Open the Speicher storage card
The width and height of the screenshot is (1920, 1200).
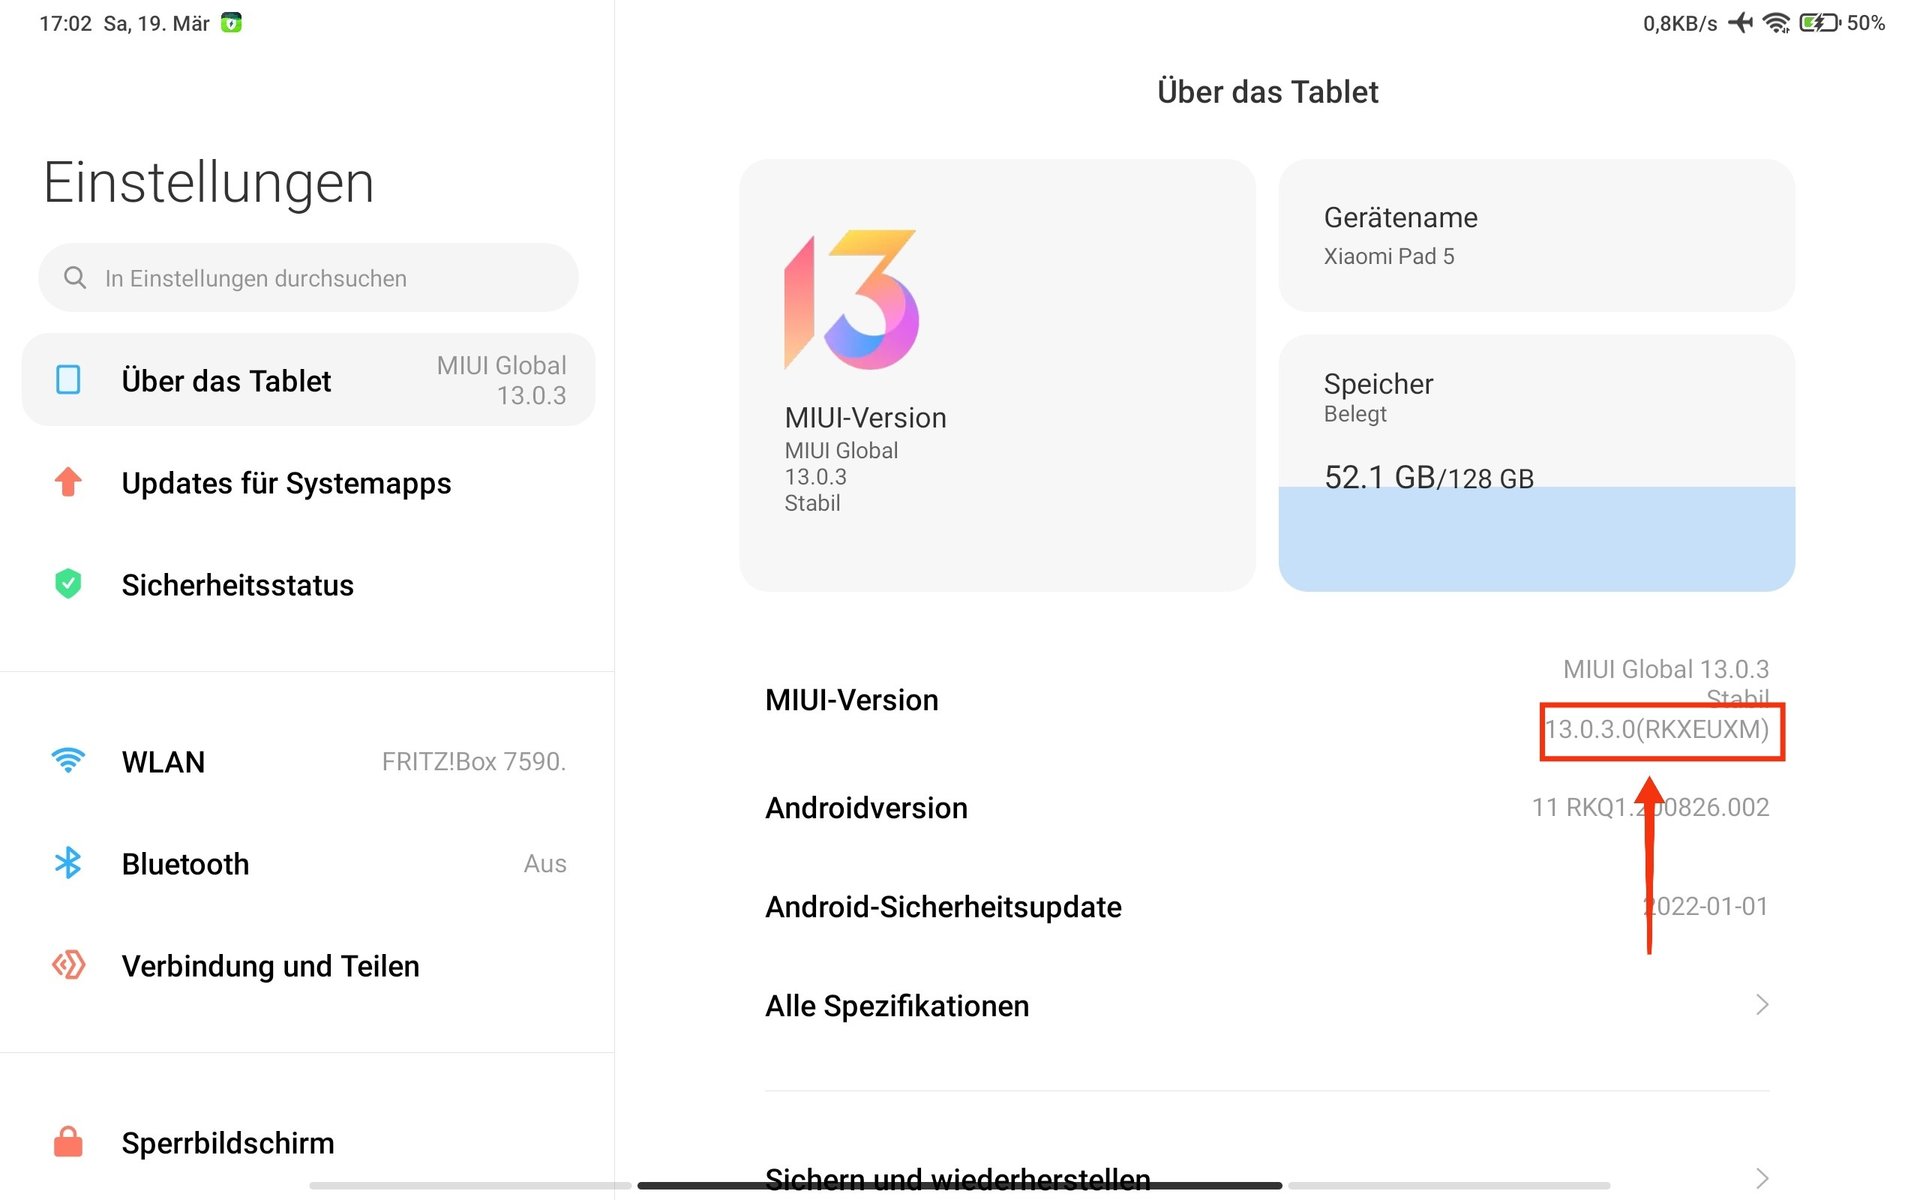point(1536,463)
